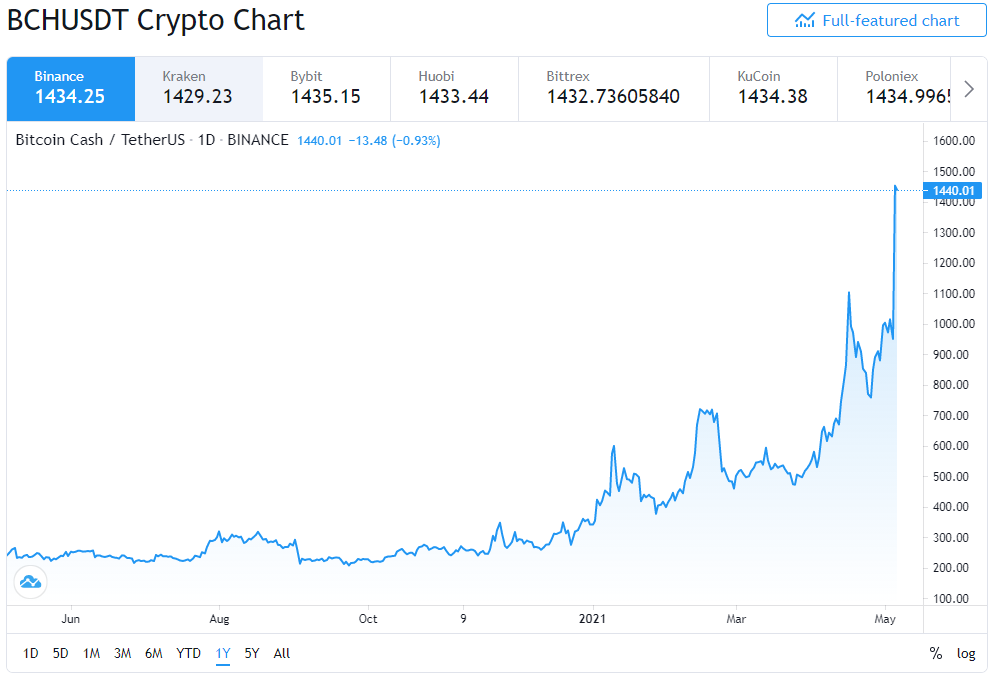Open the Binance exchange tab
This screenshot has width=992, height=684.
71,89
